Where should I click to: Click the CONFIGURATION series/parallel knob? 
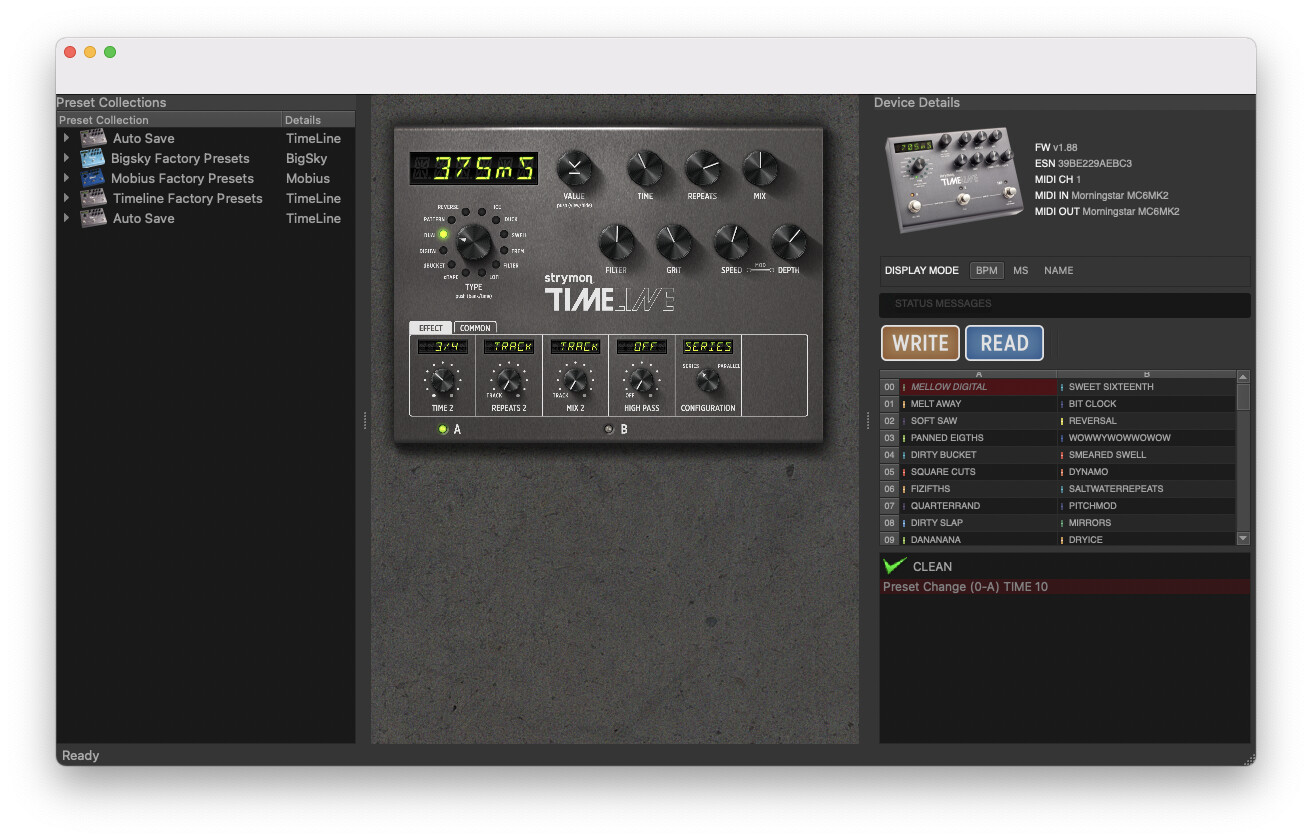[708, 380]
